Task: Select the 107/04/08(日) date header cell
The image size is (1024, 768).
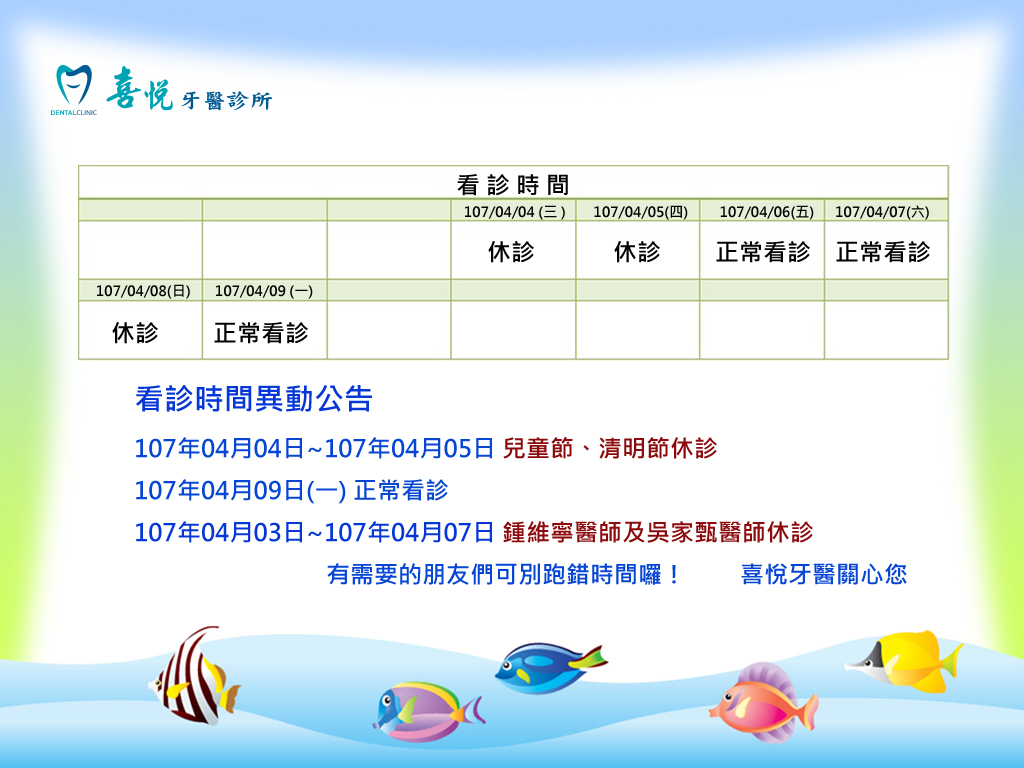Action: [x=140, y=291]
